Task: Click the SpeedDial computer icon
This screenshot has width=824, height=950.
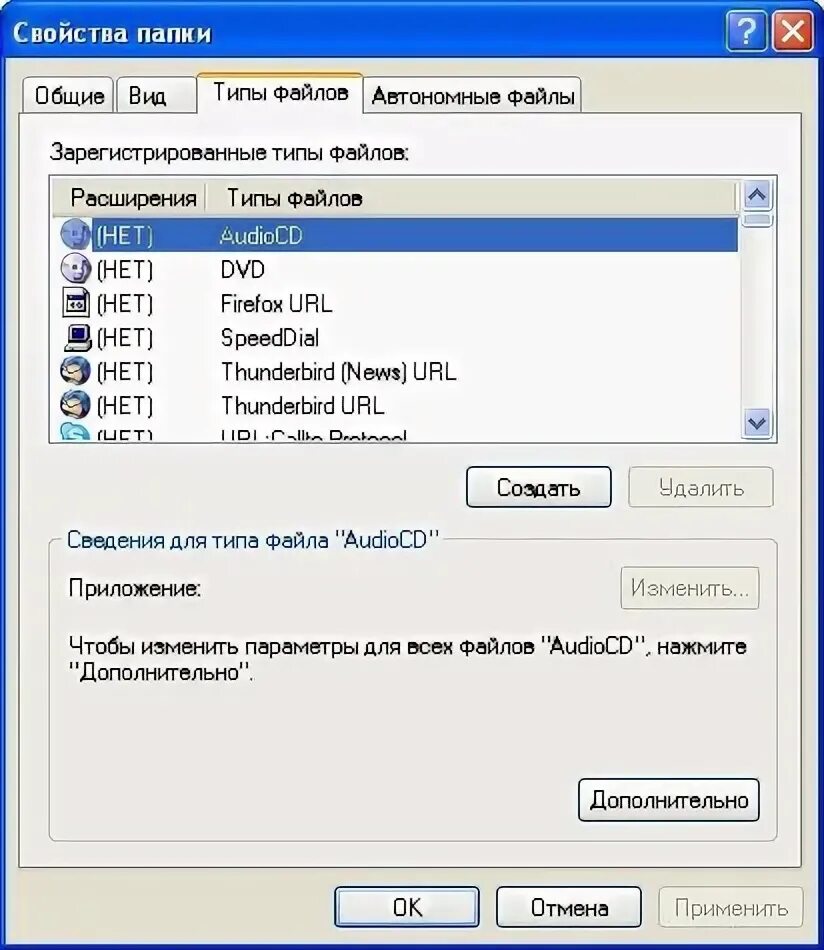Action: click(77, 337)
